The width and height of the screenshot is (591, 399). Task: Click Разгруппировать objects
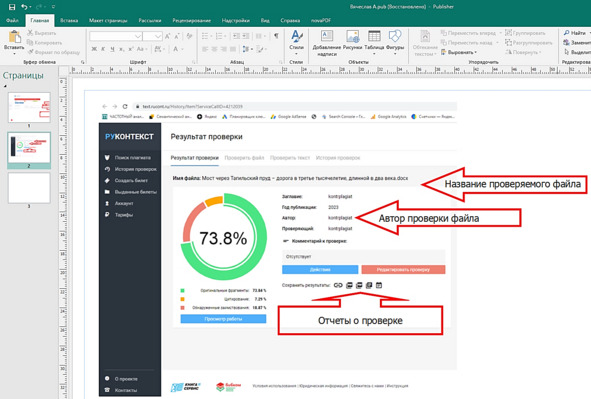[x=528, y=43]
